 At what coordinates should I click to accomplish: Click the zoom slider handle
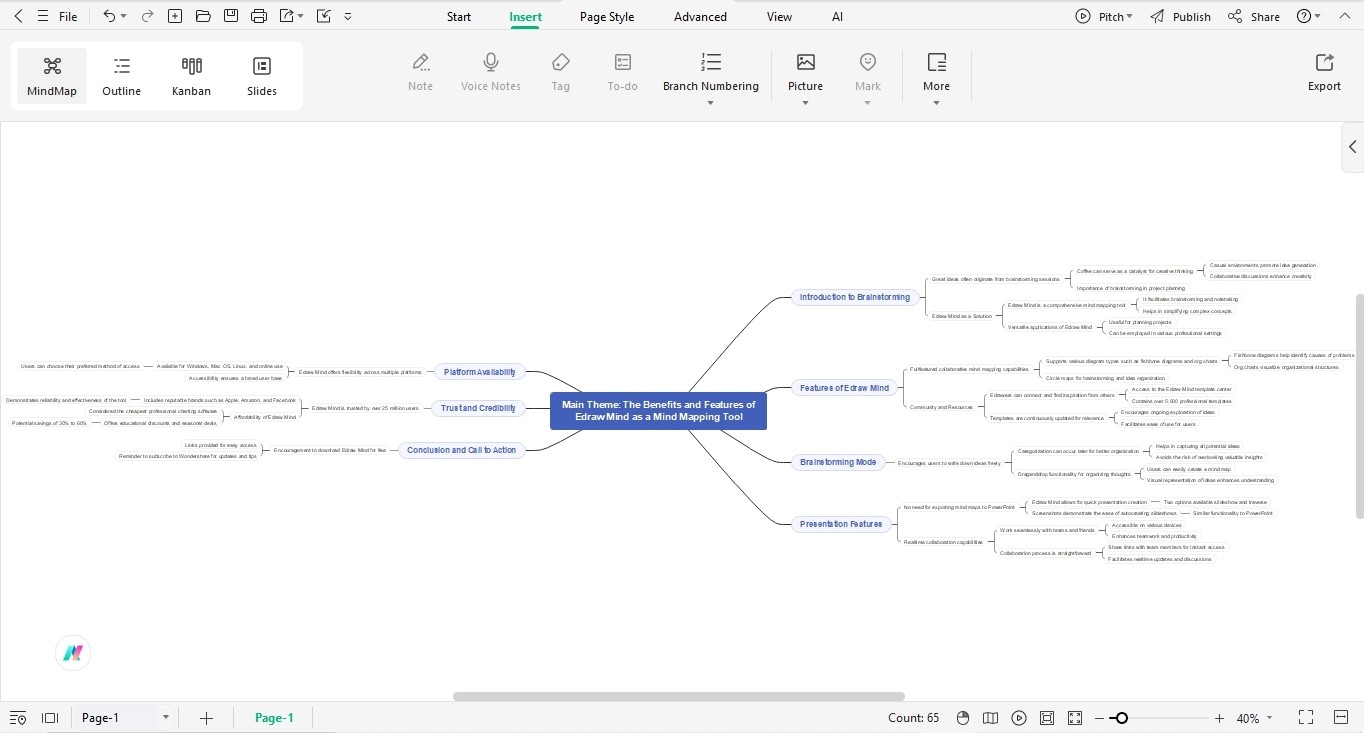pos(1122,718)
